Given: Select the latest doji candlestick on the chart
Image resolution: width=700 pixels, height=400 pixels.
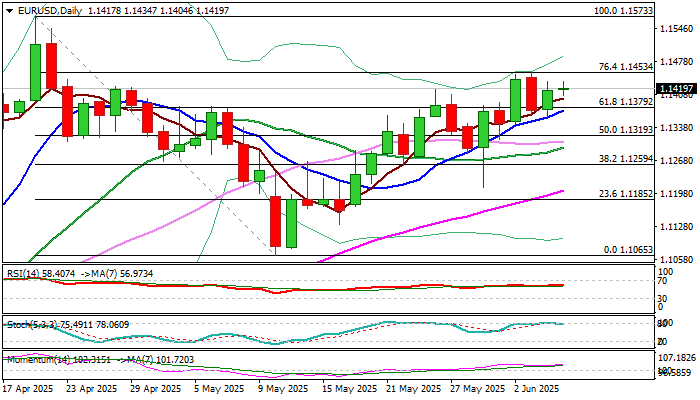Looking at the screenshot, I should pyautogui.click(x=564, y=89).
